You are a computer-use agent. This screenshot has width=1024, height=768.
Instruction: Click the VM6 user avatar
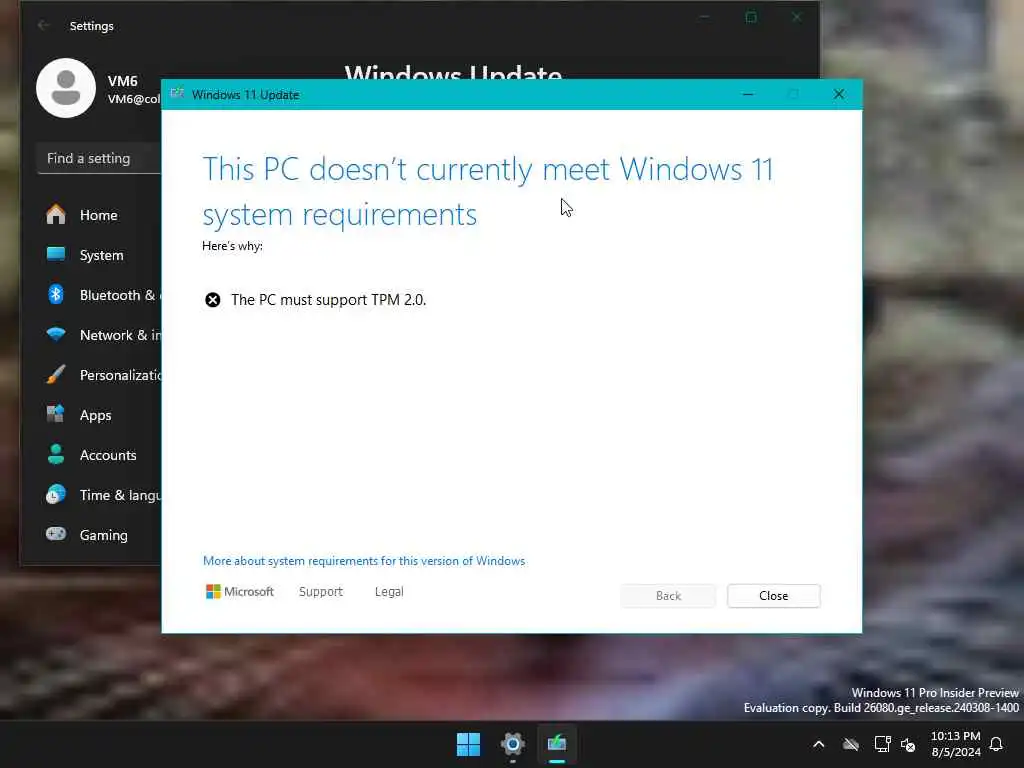click(66, 88)
